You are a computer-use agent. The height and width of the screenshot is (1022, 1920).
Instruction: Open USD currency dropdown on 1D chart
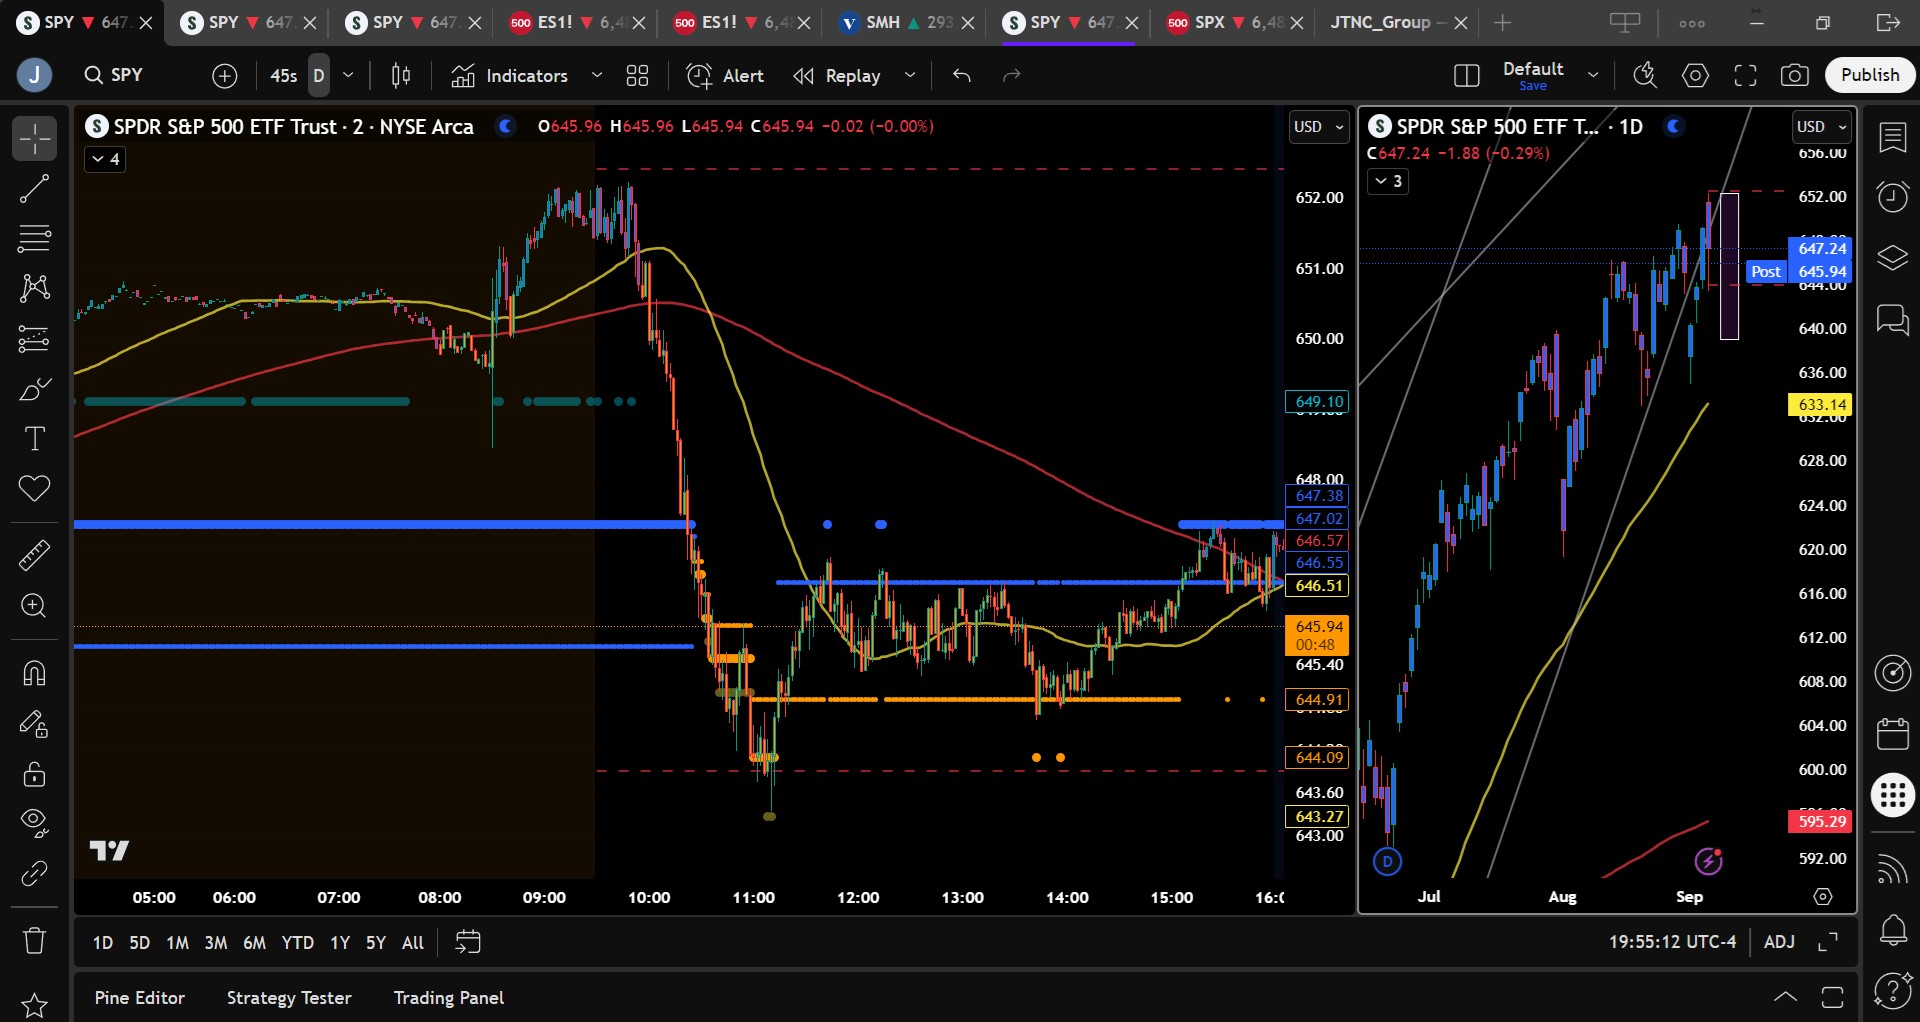(1822, 127)
